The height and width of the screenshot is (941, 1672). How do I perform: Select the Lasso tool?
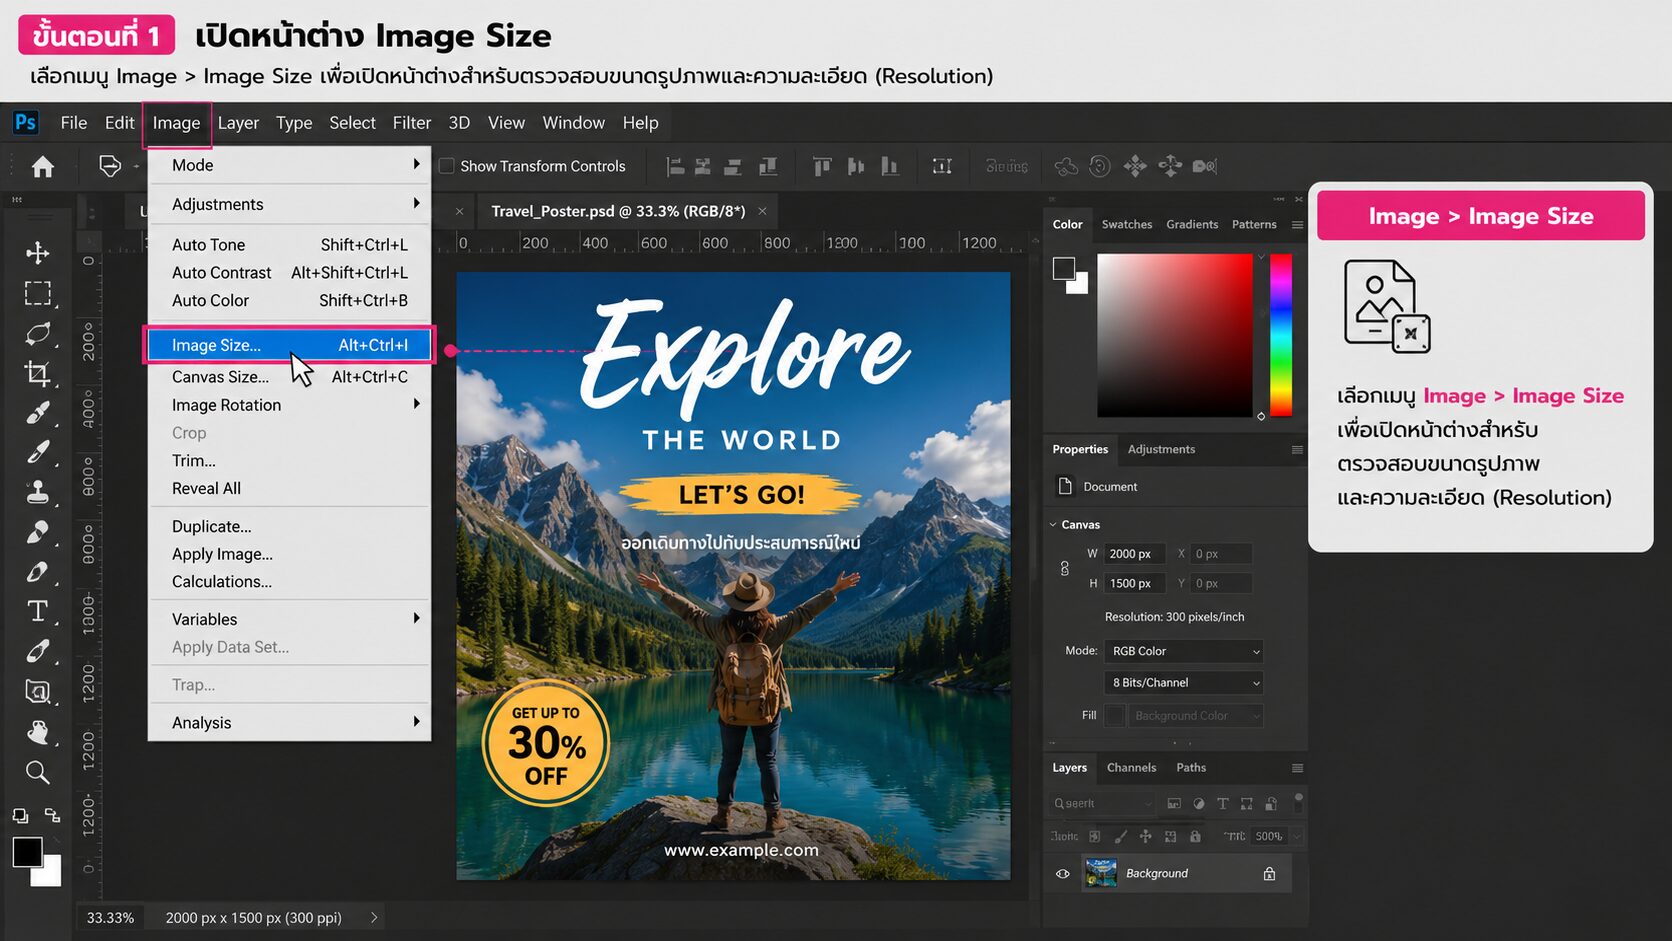(37, 333)
